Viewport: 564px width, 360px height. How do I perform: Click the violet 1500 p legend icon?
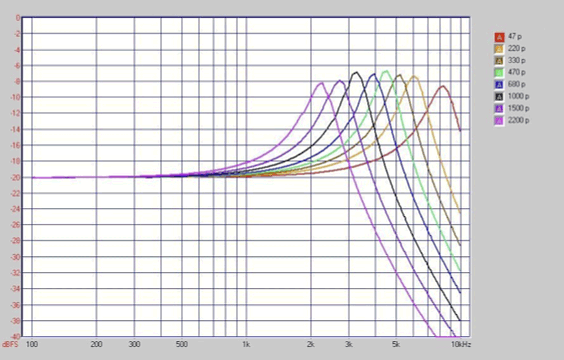499,109
